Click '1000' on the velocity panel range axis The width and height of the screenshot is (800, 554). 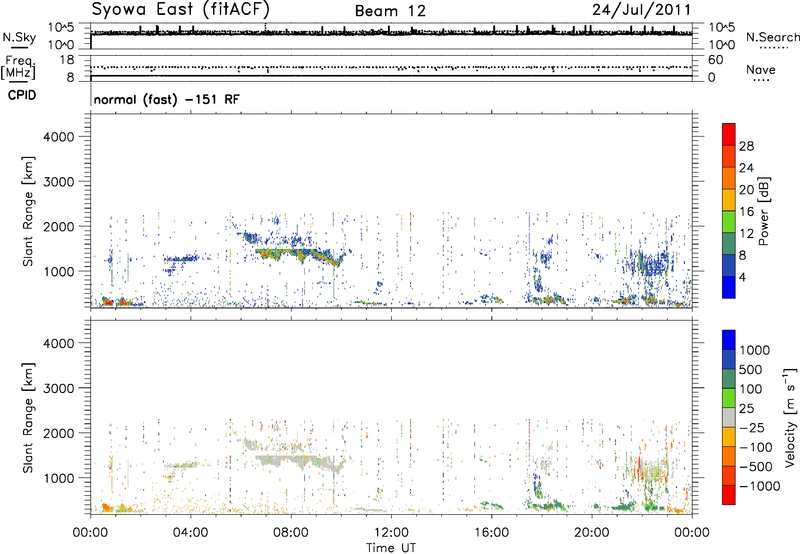pos(59,478)
